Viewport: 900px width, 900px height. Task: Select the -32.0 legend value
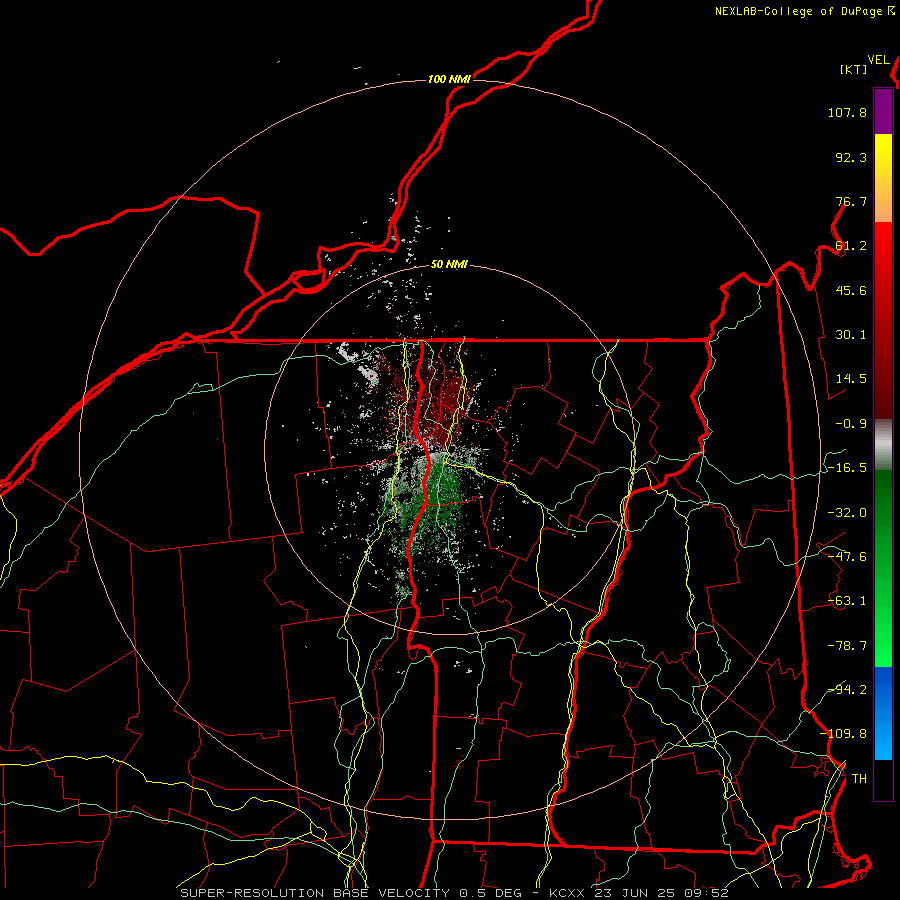(x=847, y=513)
